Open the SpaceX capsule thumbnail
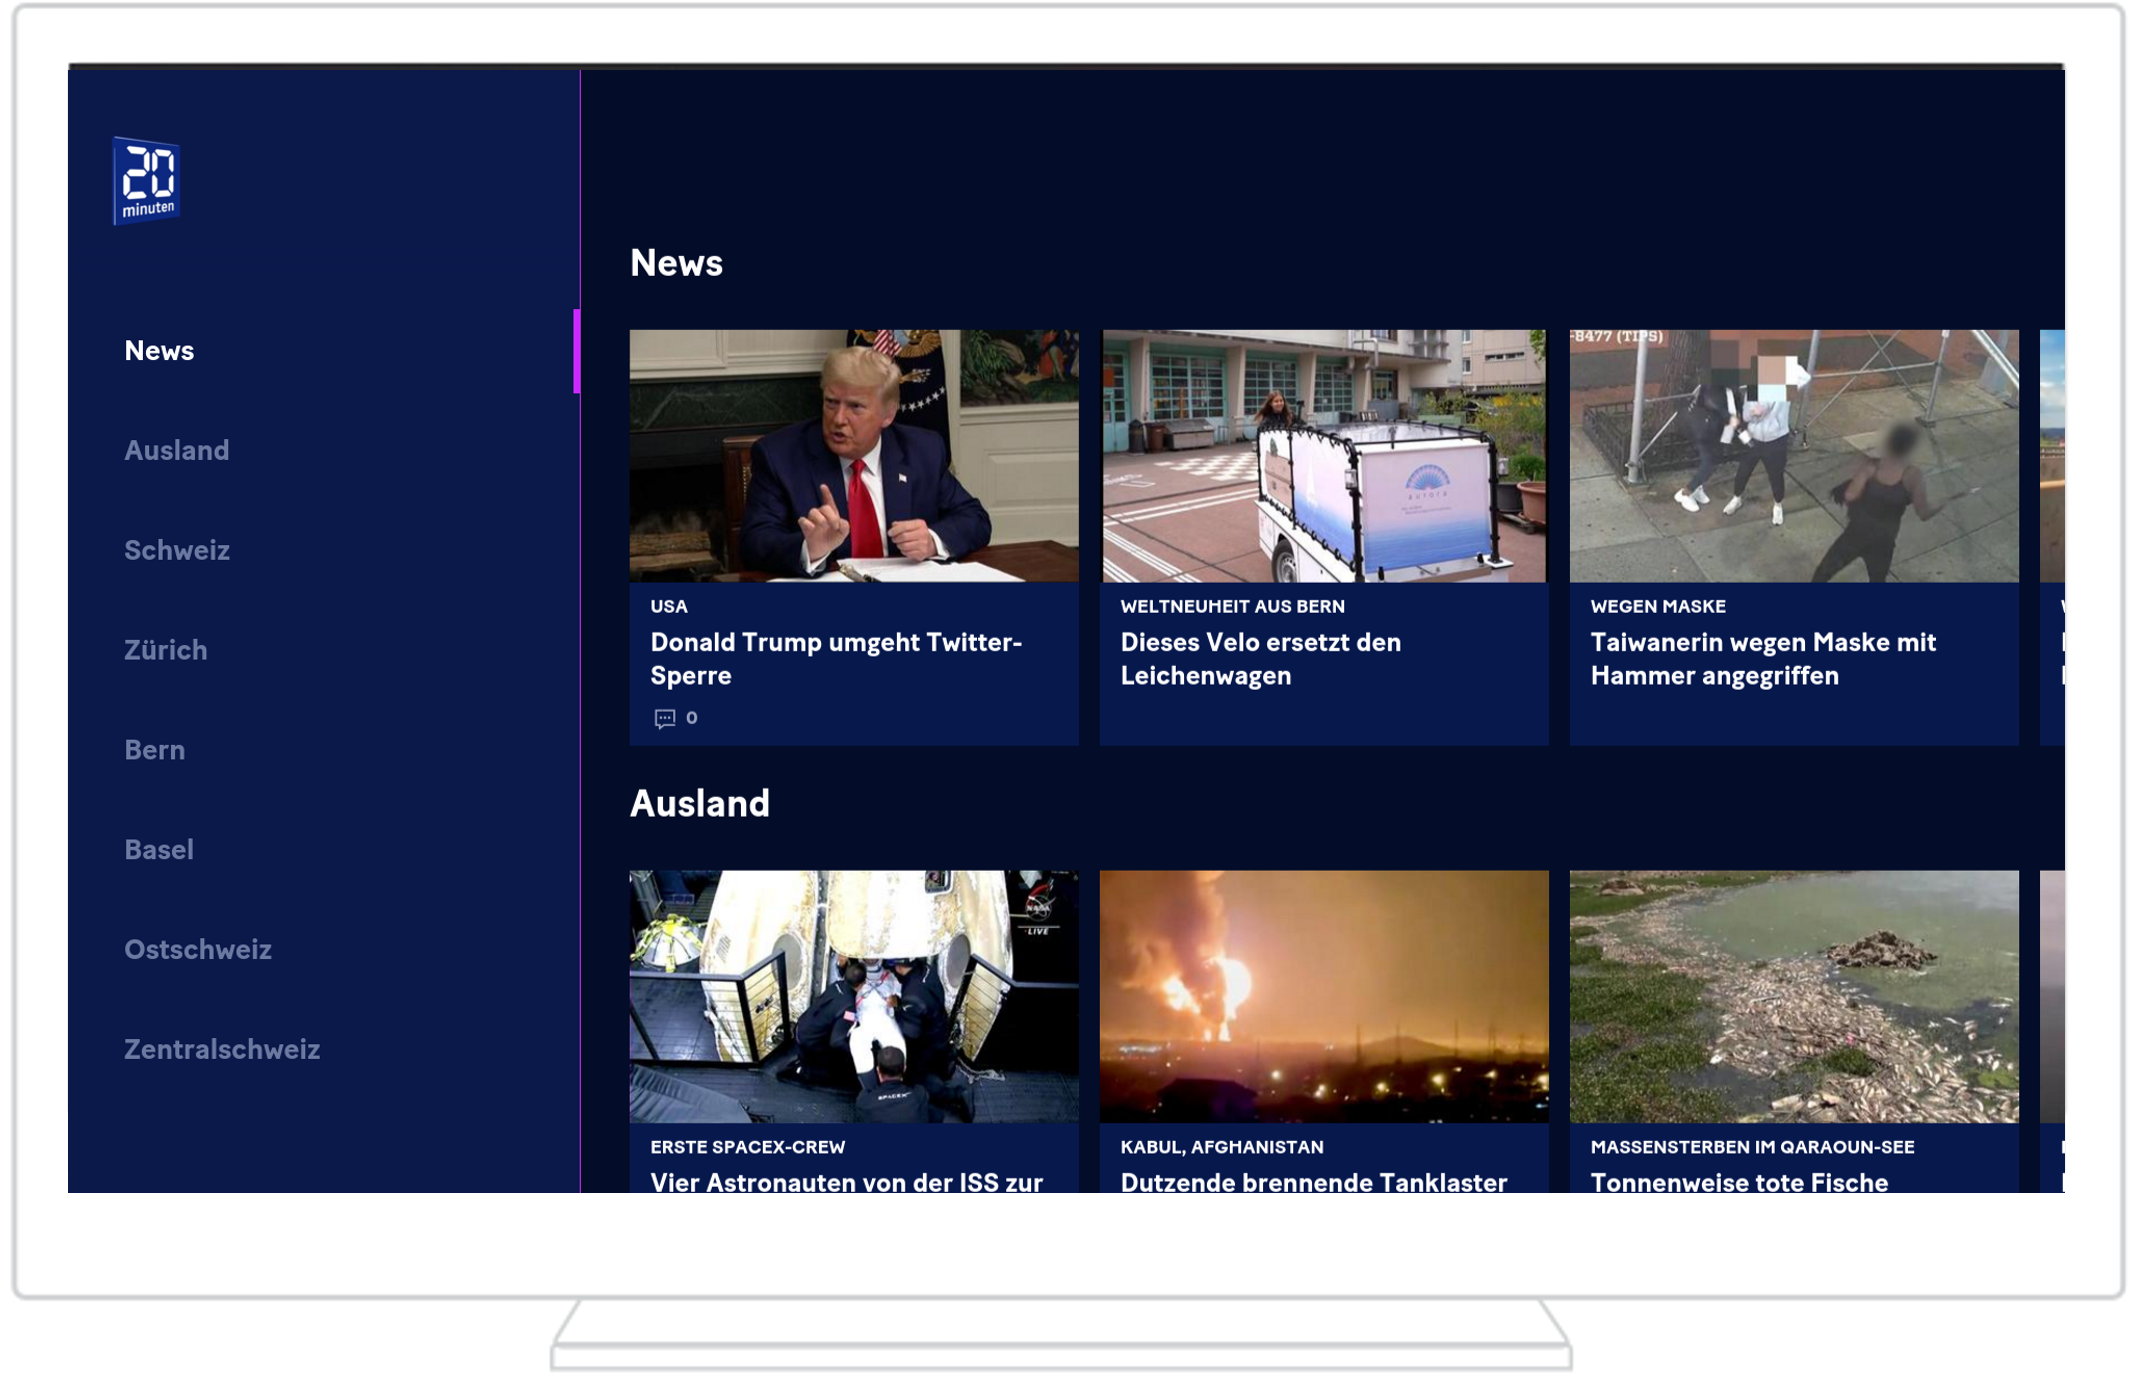 pos(853,996)
